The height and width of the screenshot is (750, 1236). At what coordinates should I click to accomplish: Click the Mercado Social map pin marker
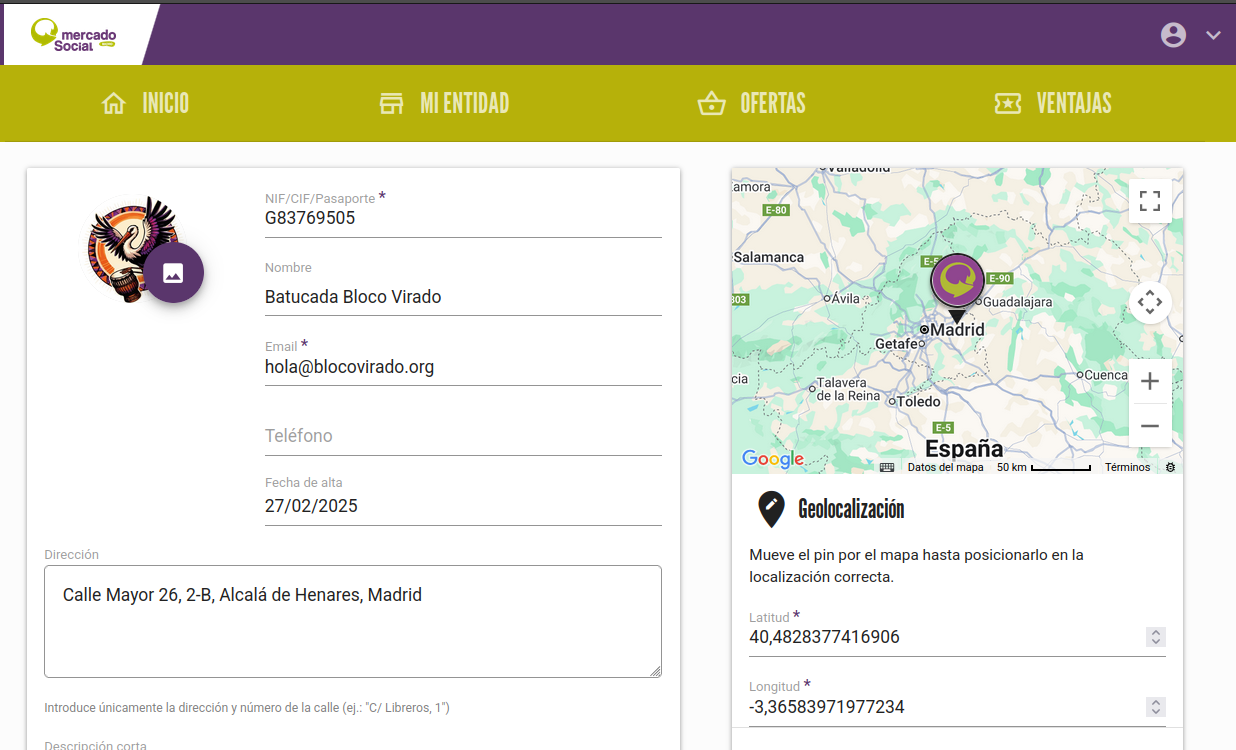pos(957,281)
